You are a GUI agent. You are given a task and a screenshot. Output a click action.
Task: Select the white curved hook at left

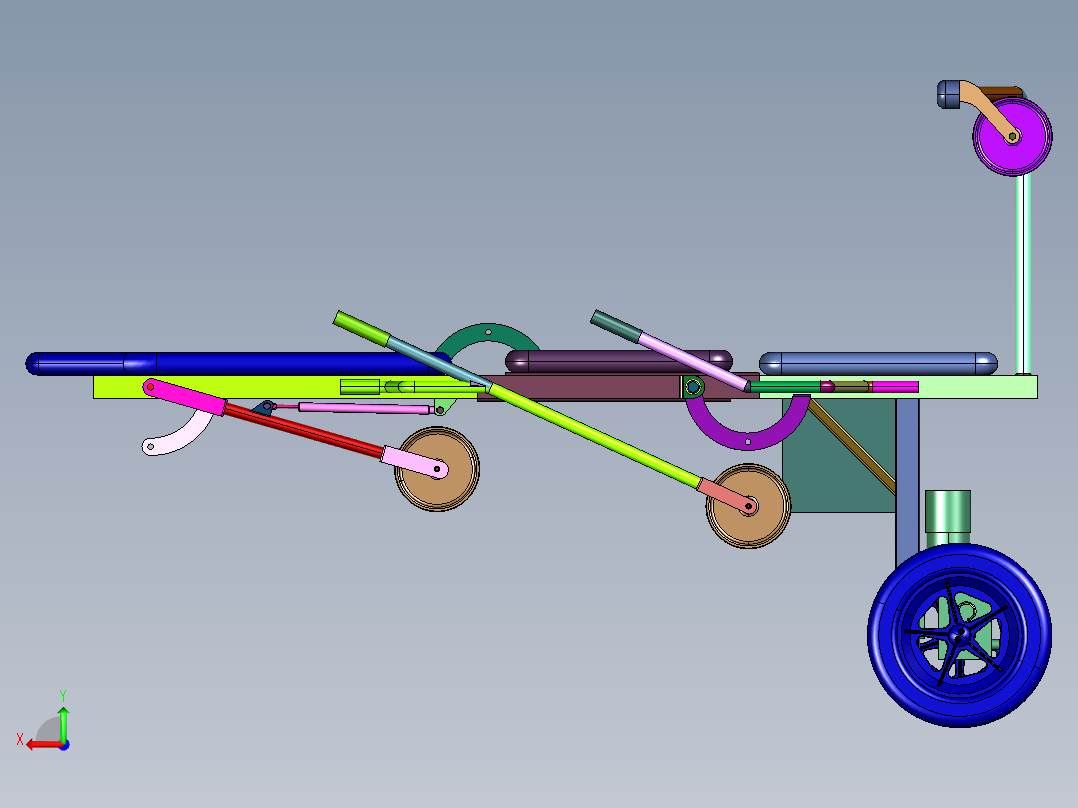click(185, 435)
